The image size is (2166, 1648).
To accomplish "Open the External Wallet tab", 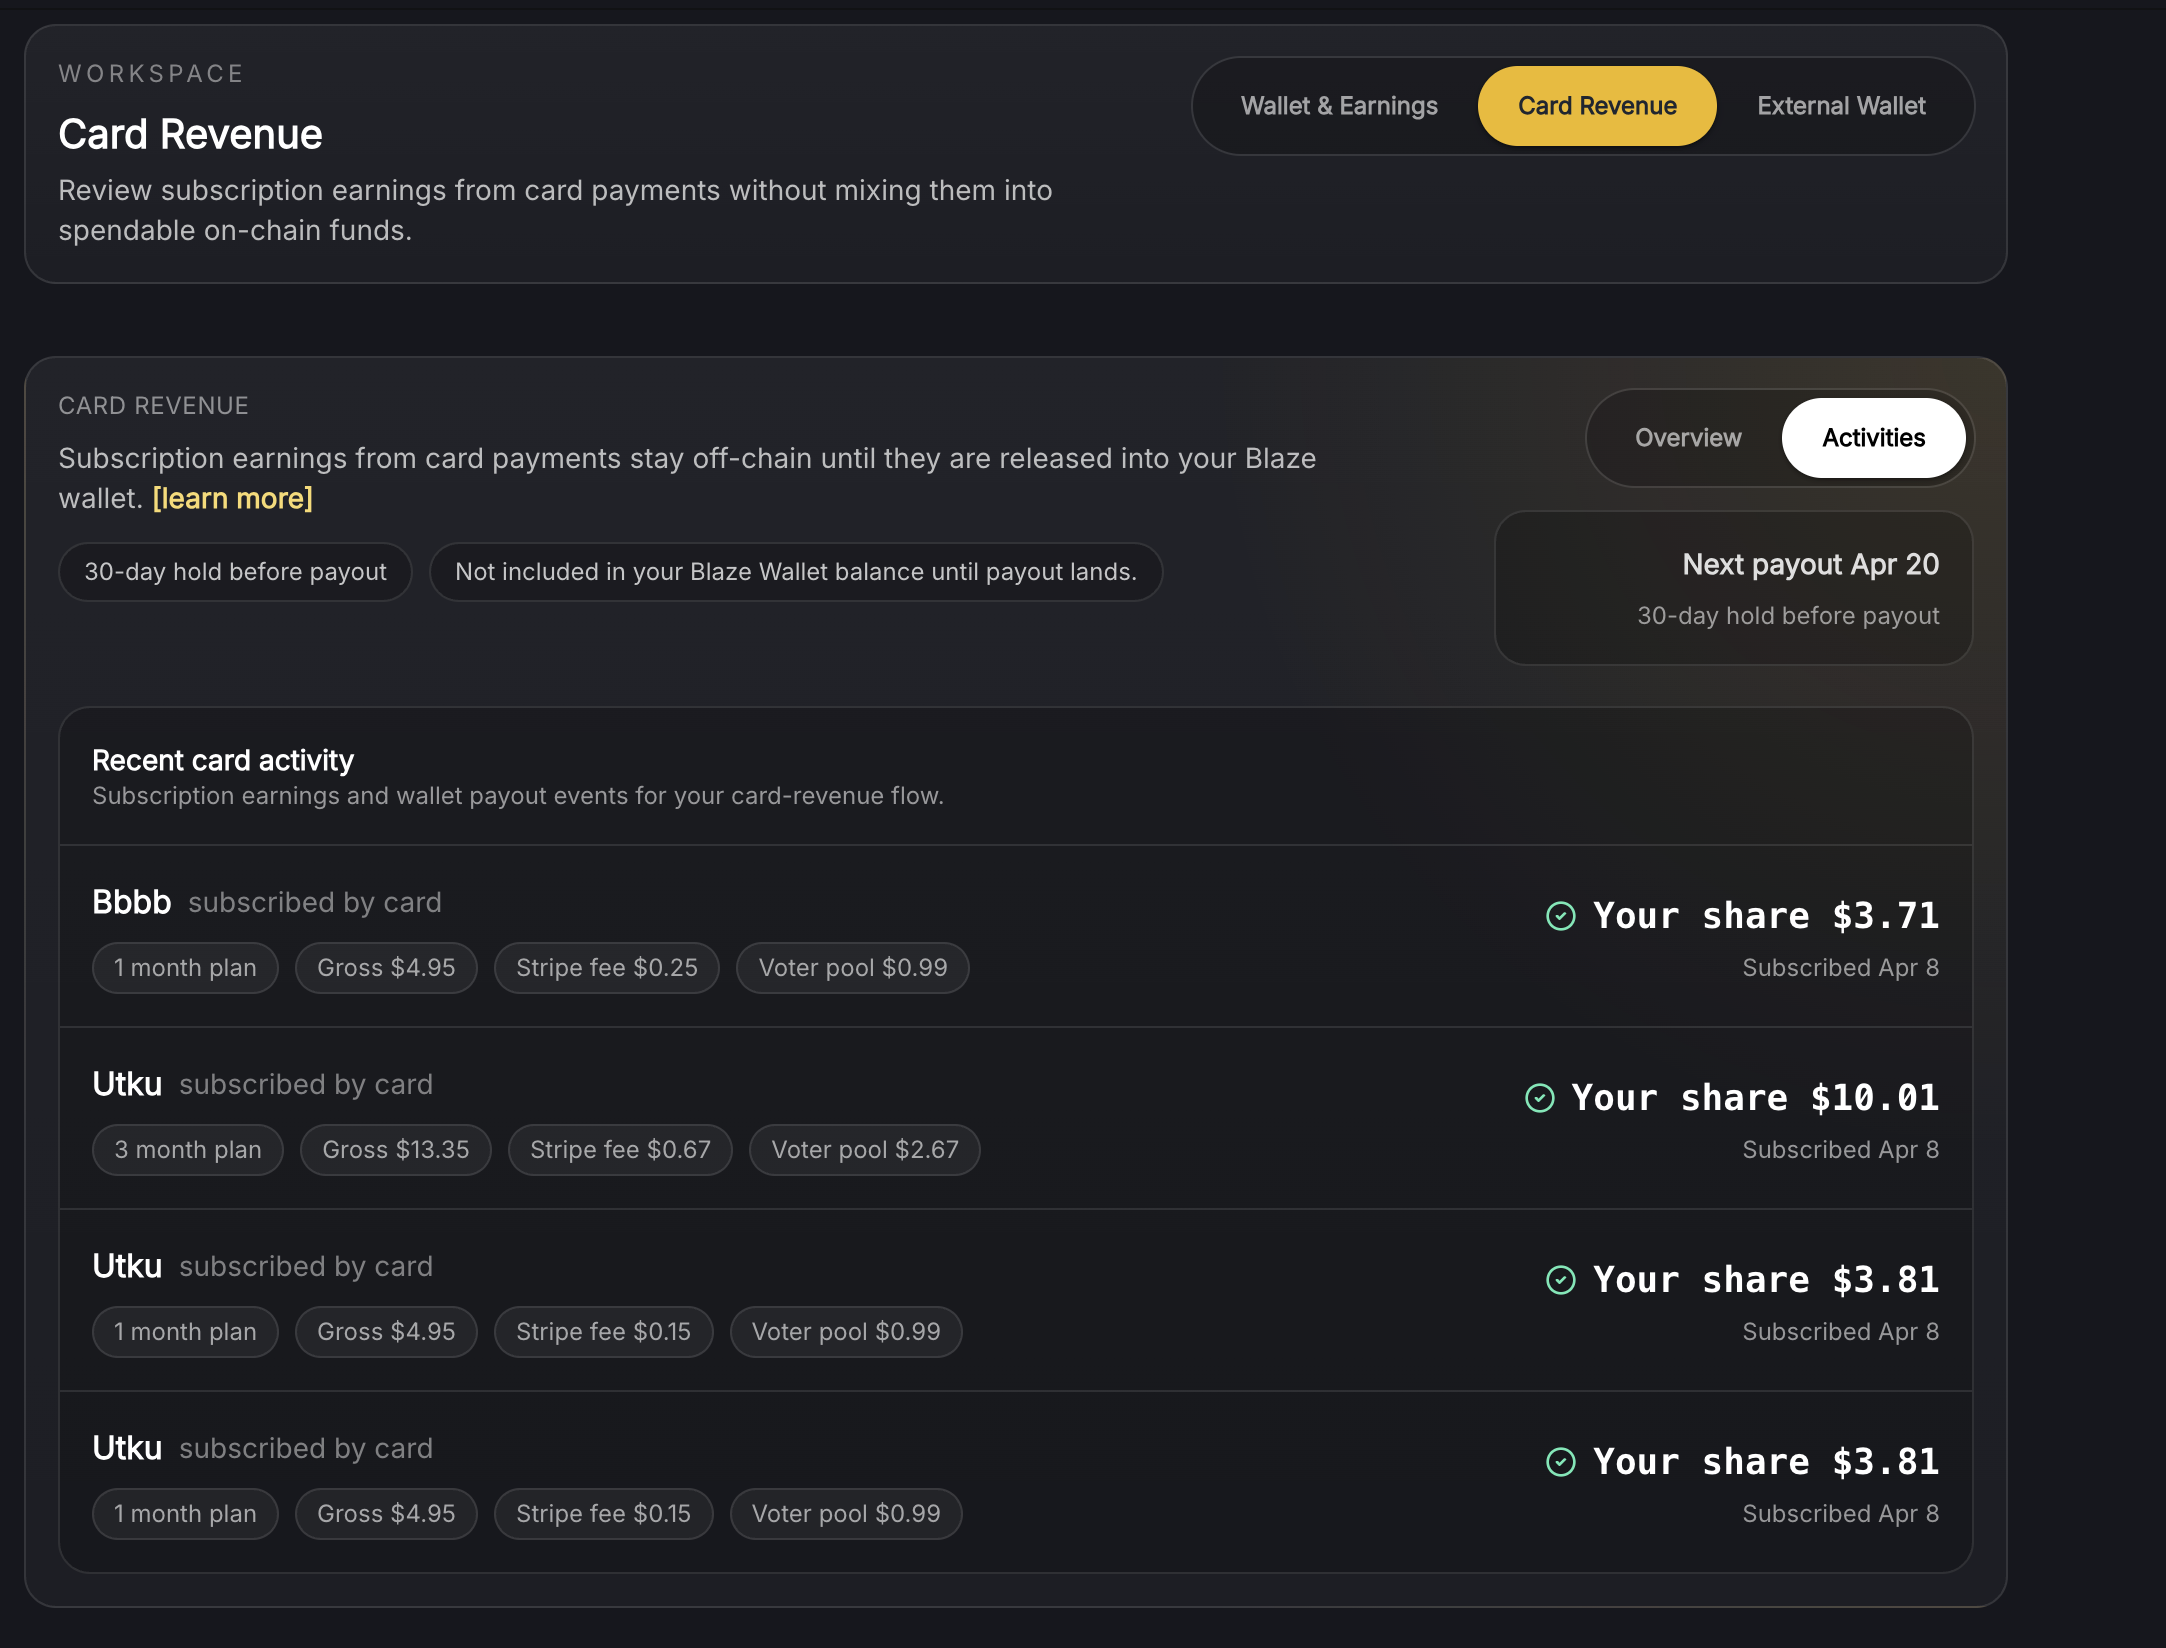I will point(1840,106).
